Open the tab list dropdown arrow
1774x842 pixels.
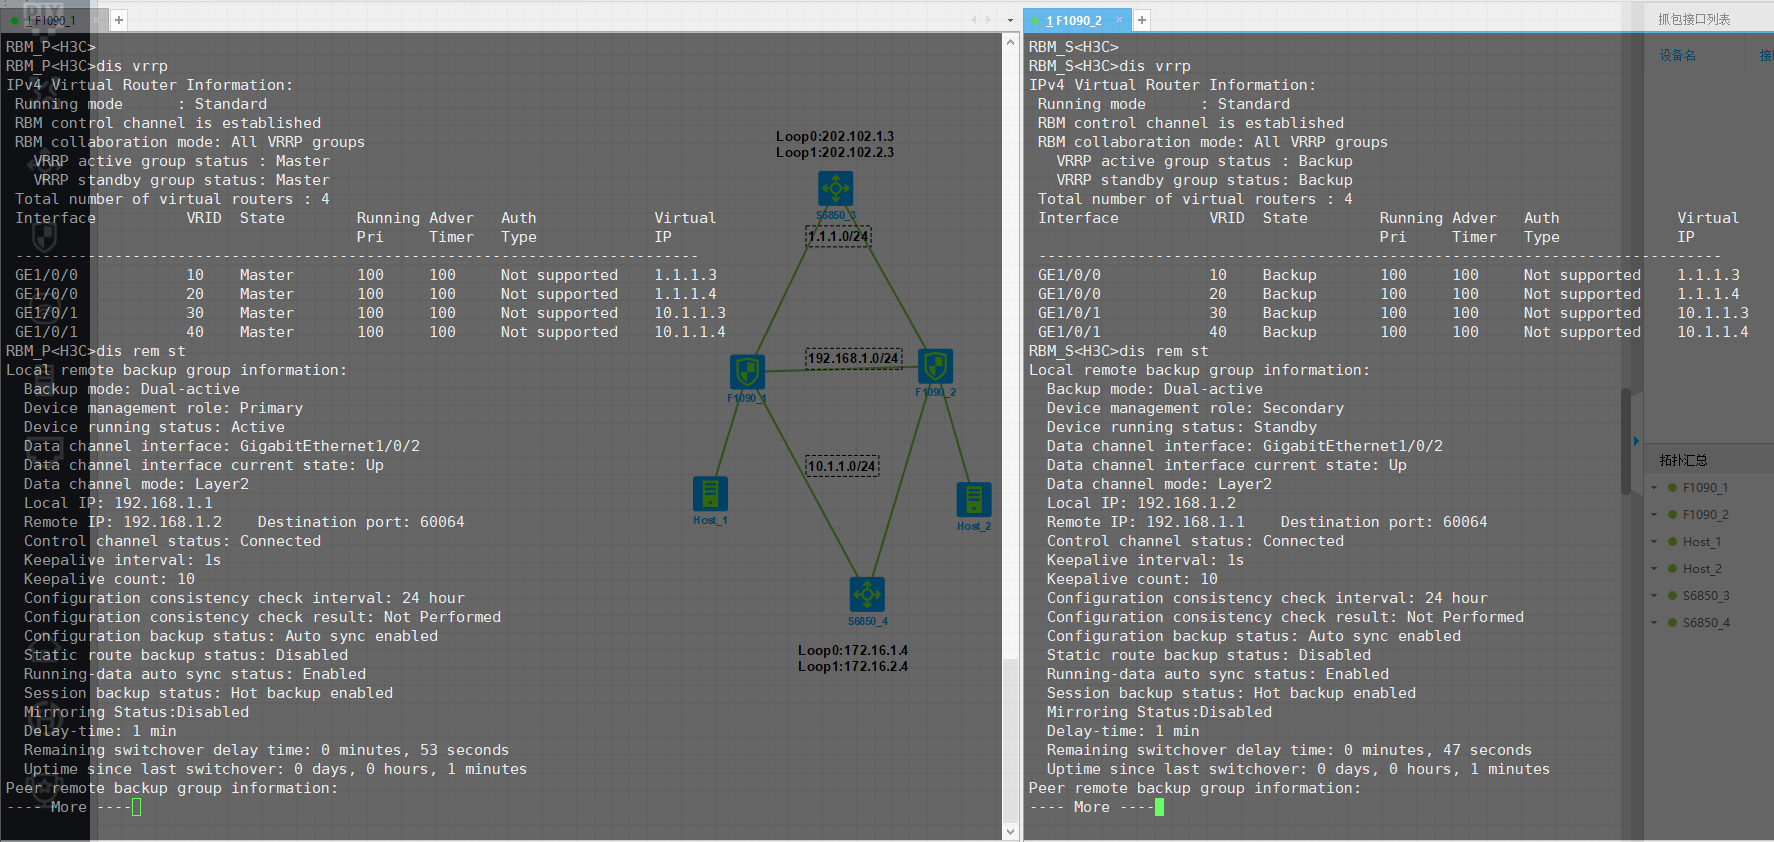(1010, 20)
